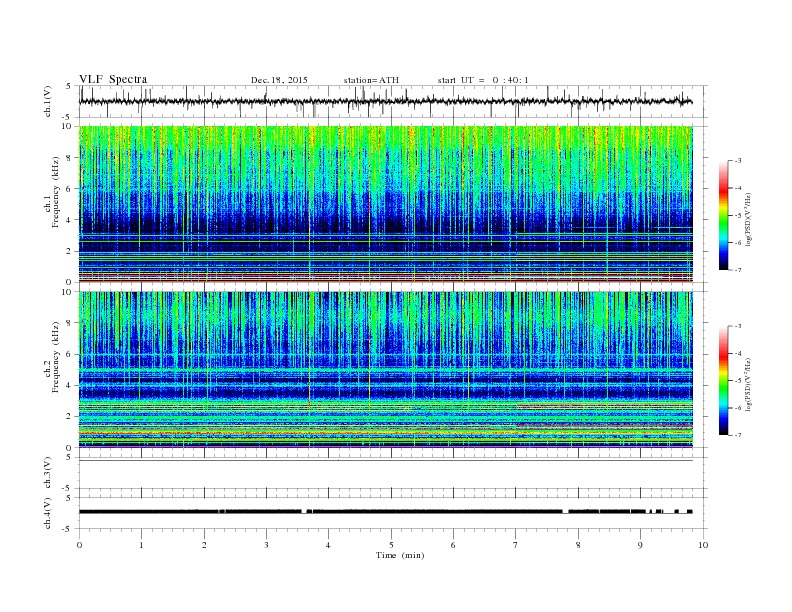792x612 pixels.
Task: Click the ch.3 flat signal line
Action: [385, 461]
